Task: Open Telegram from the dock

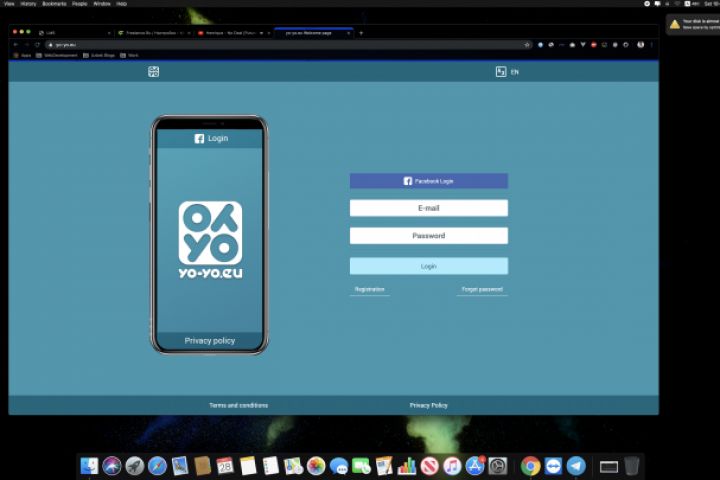Action: click(x=576, y=466)
